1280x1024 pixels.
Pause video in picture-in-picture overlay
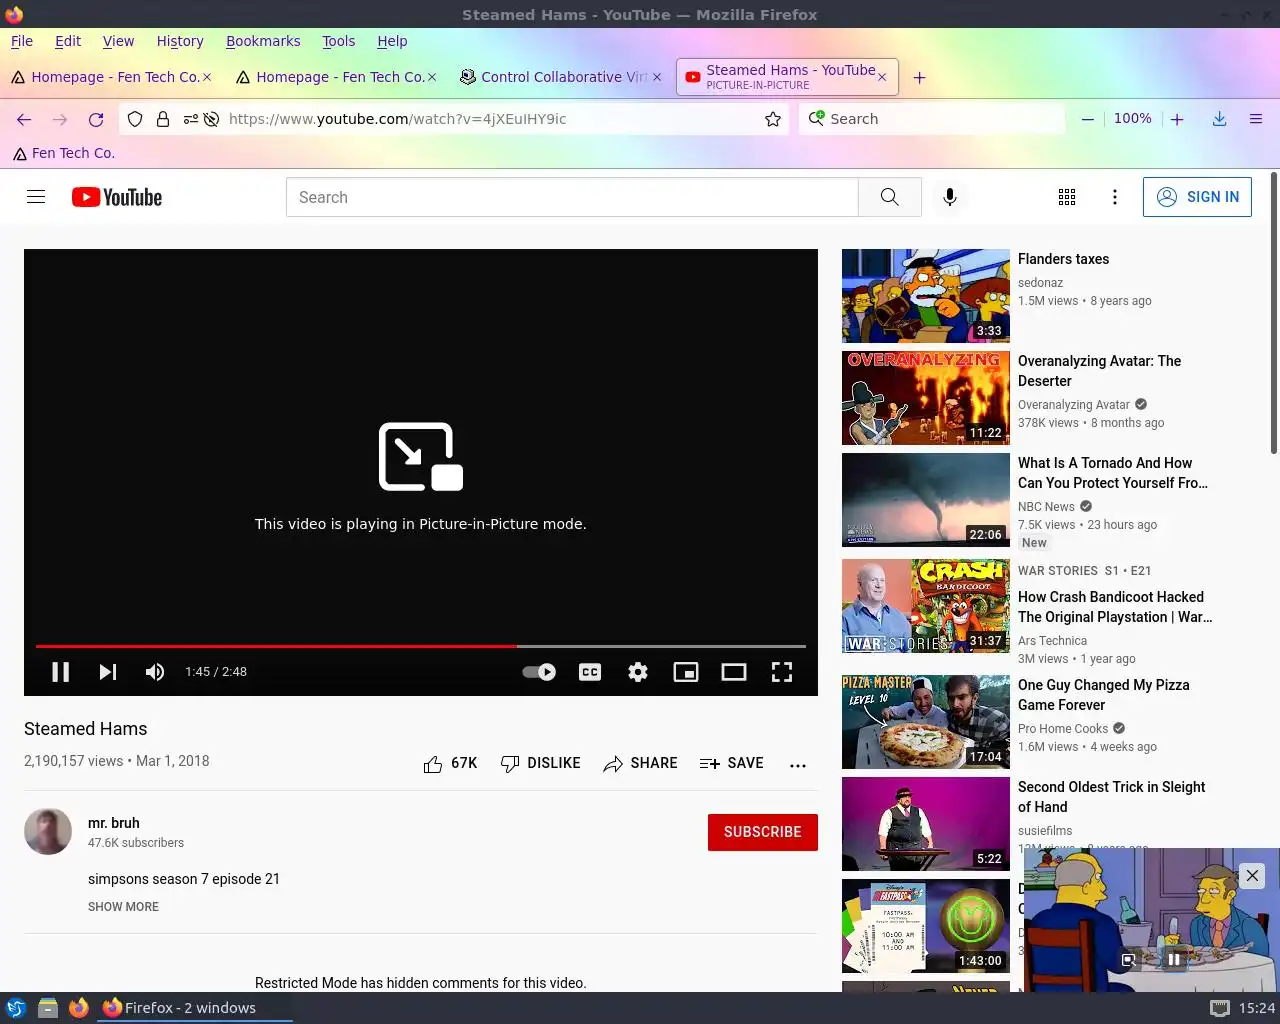(1175, 960)
